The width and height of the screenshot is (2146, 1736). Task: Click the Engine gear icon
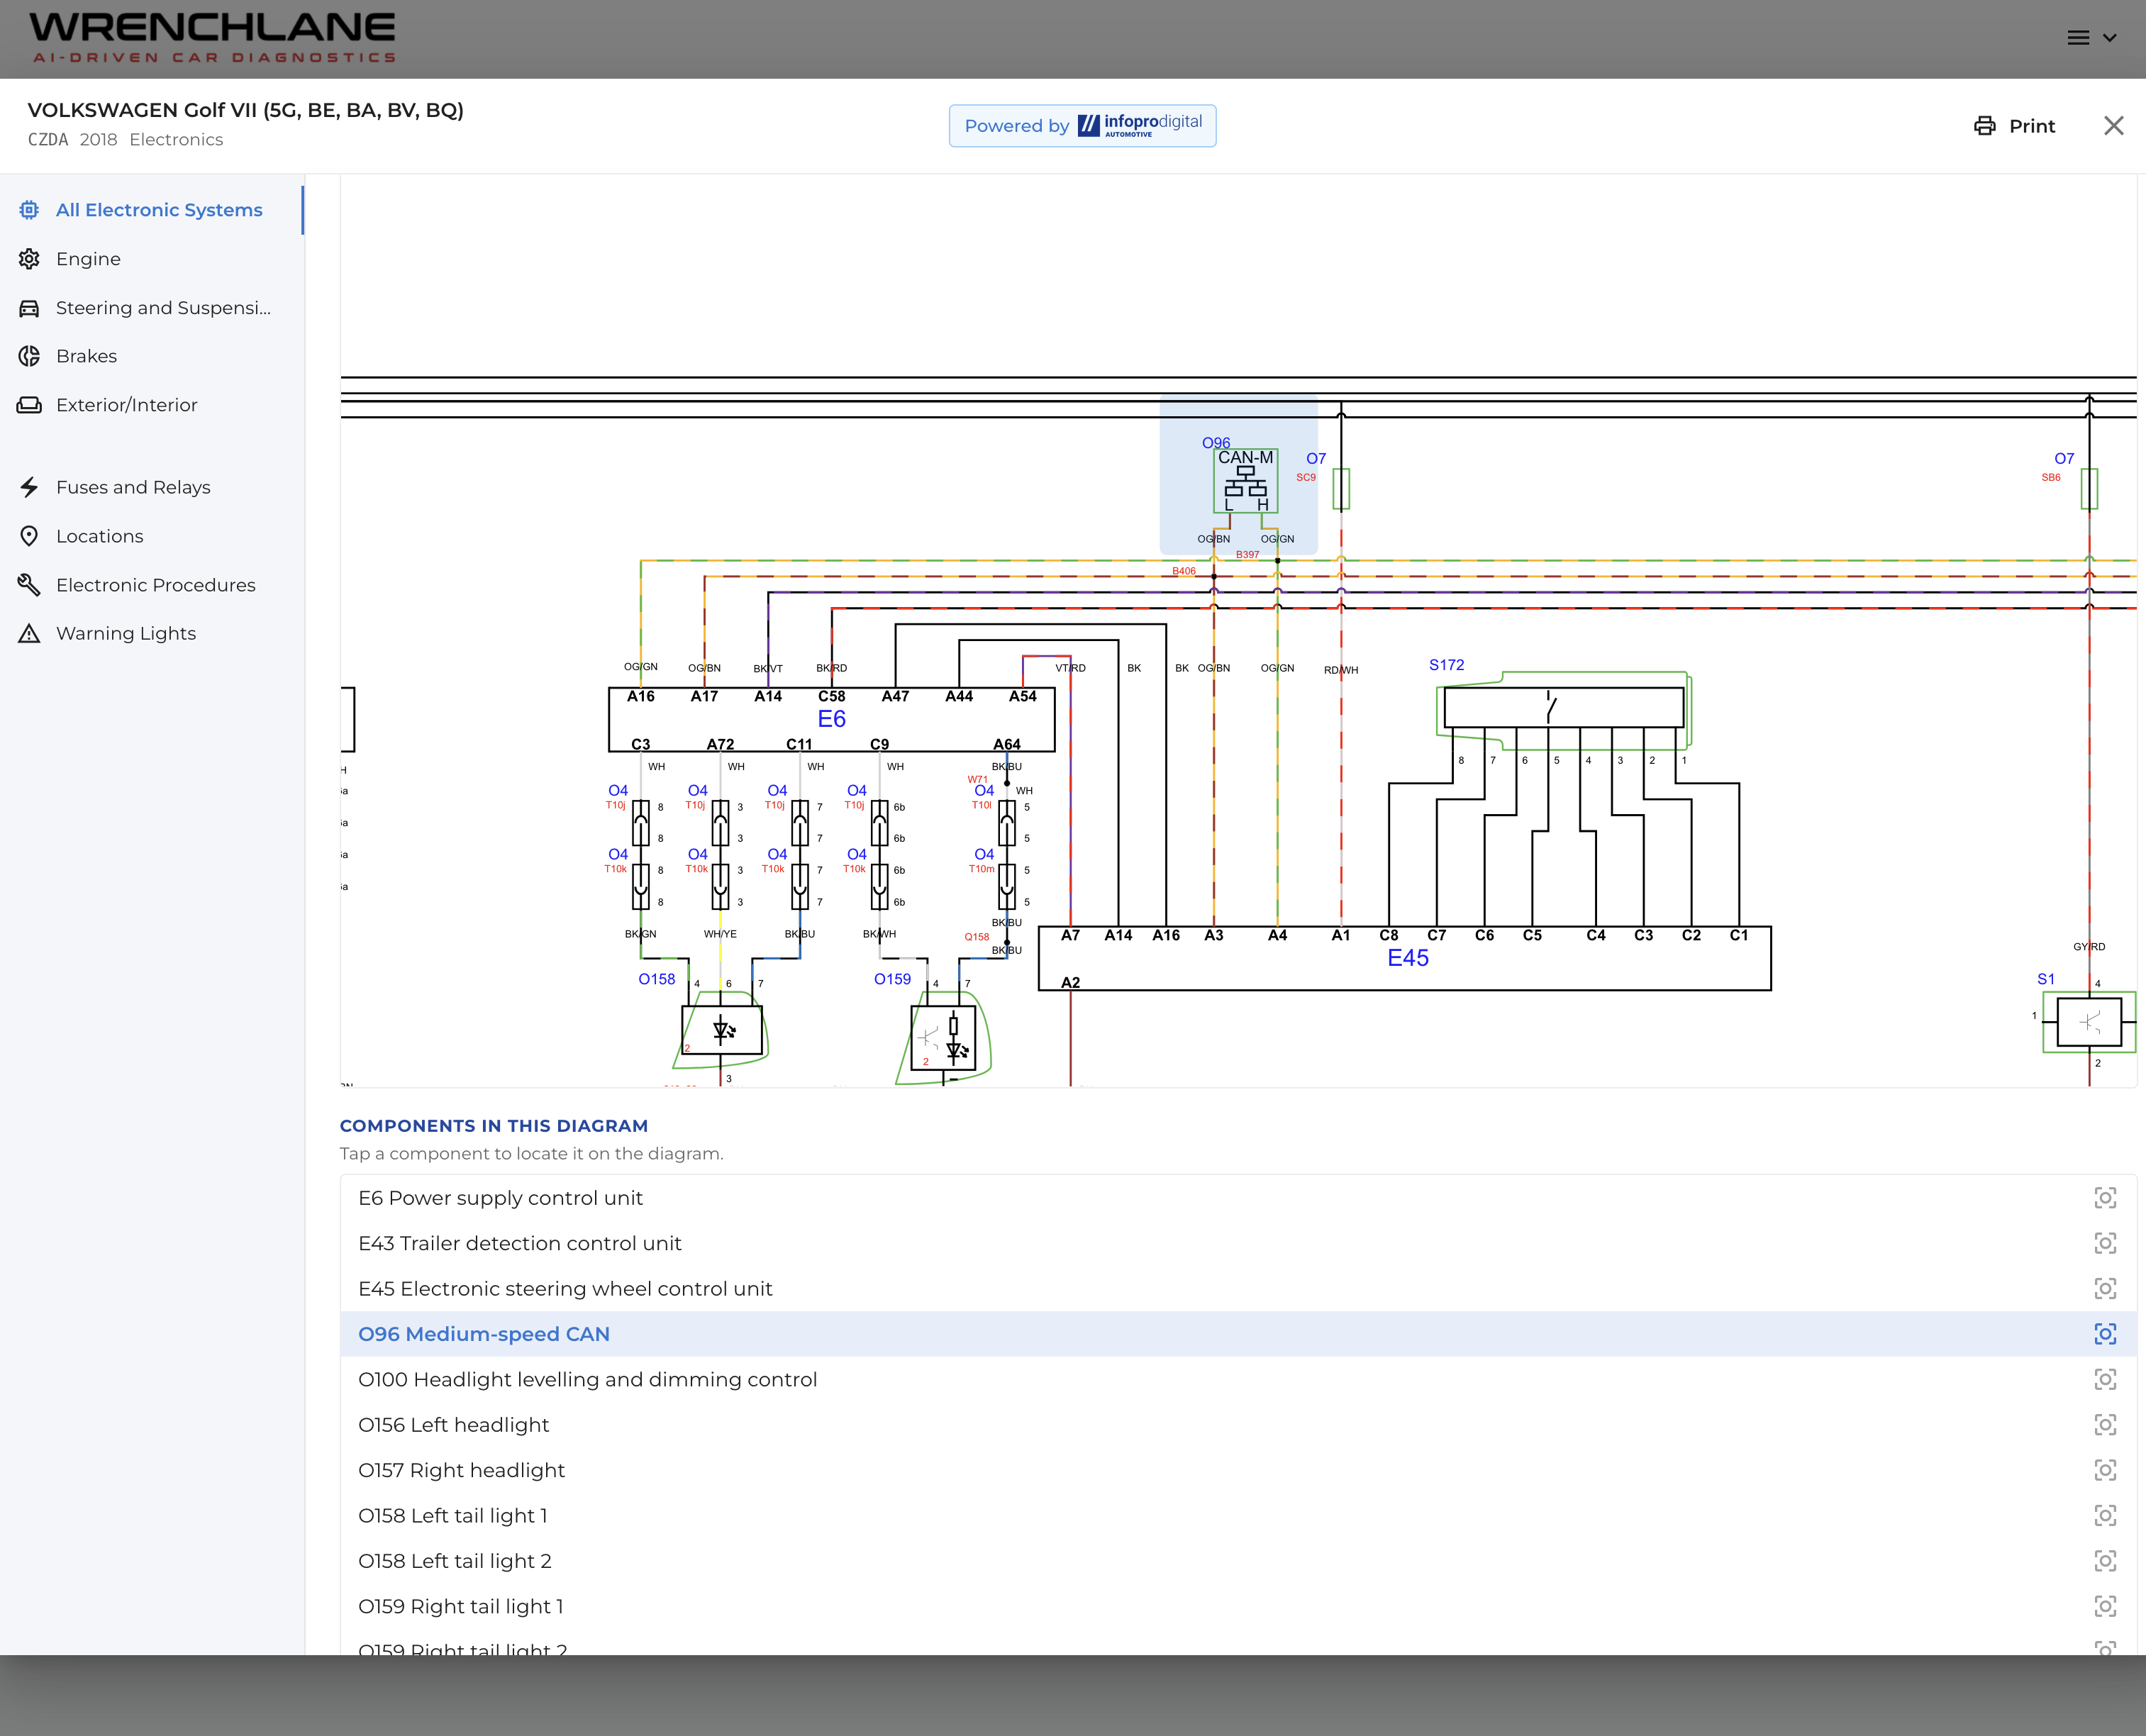click(x=29, y=259)
